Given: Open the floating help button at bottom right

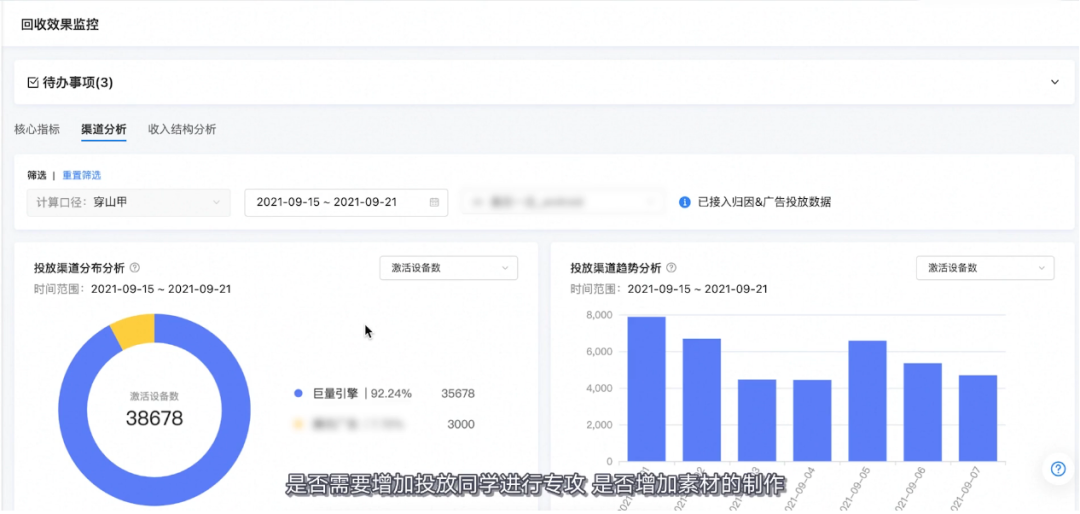Looking at the screenshot, I should [x=1059, y=469].
